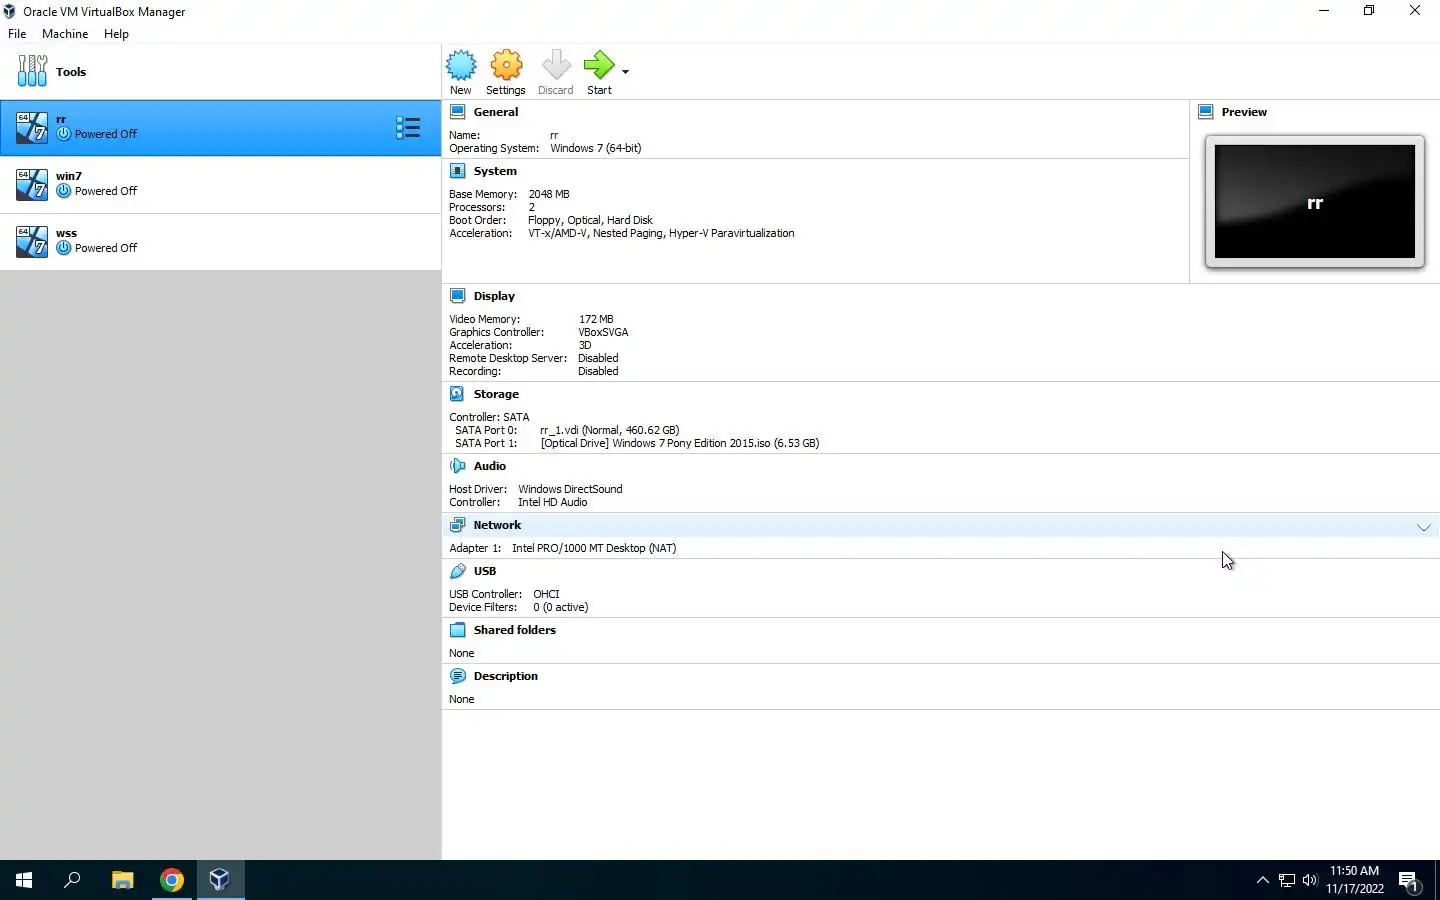1440x900 pixels.
Task: Click the rr machine OS icon
Action: point(32,127)
